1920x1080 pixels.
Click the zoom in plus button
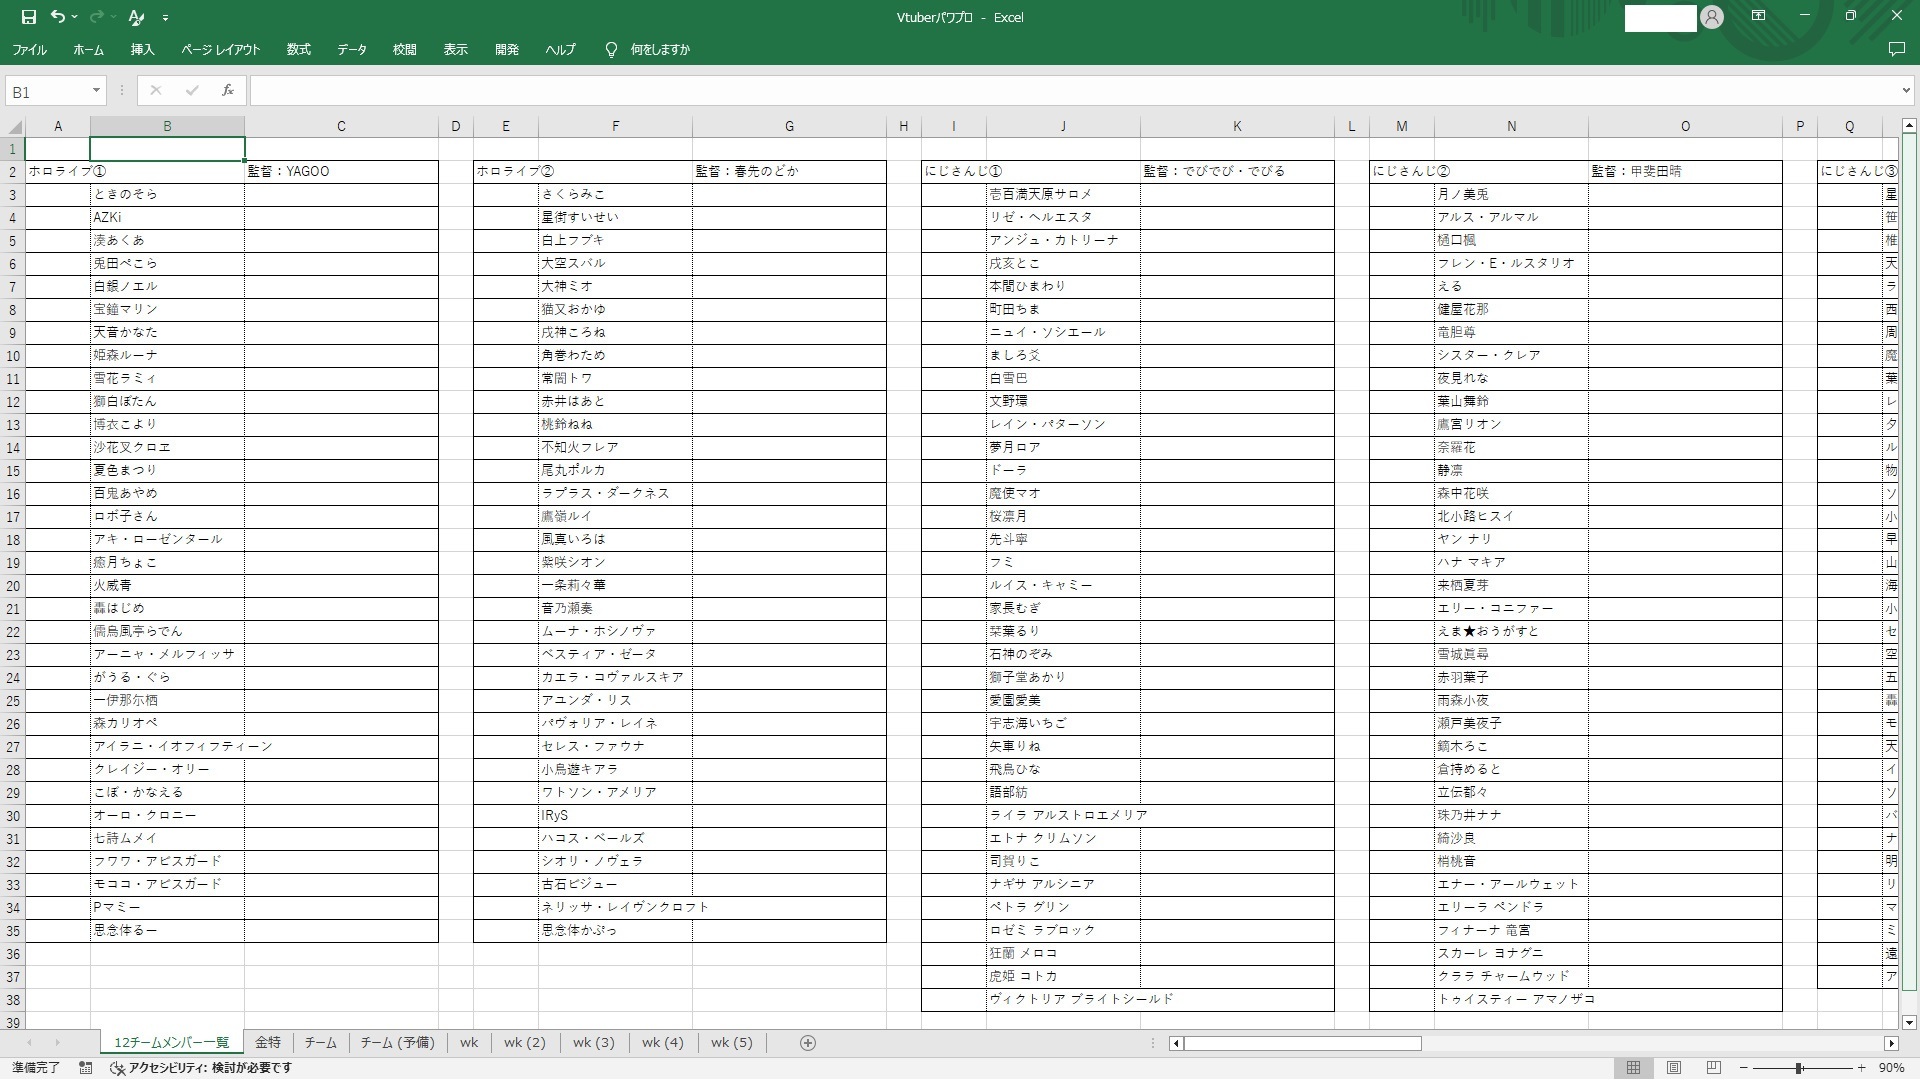pyautogui.click(x=1862, y=1068)
